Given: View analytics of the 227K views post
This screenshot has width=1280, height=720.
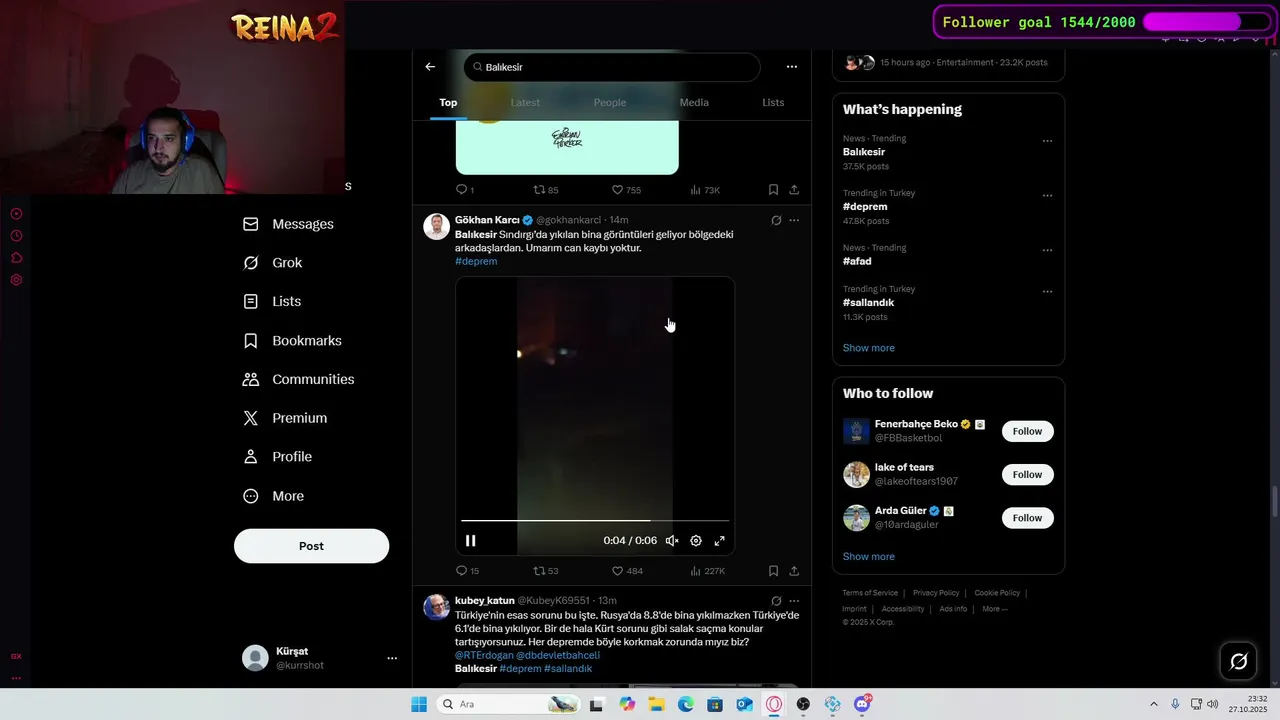Looking at the screenshot, I should coord(707,571).
